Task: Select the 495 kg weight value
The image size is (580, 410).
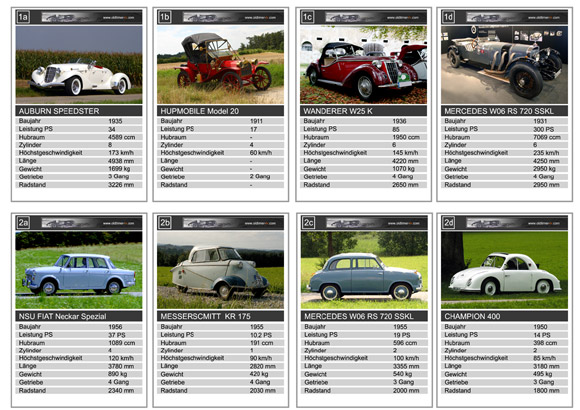Action: (x=543, y=374)
